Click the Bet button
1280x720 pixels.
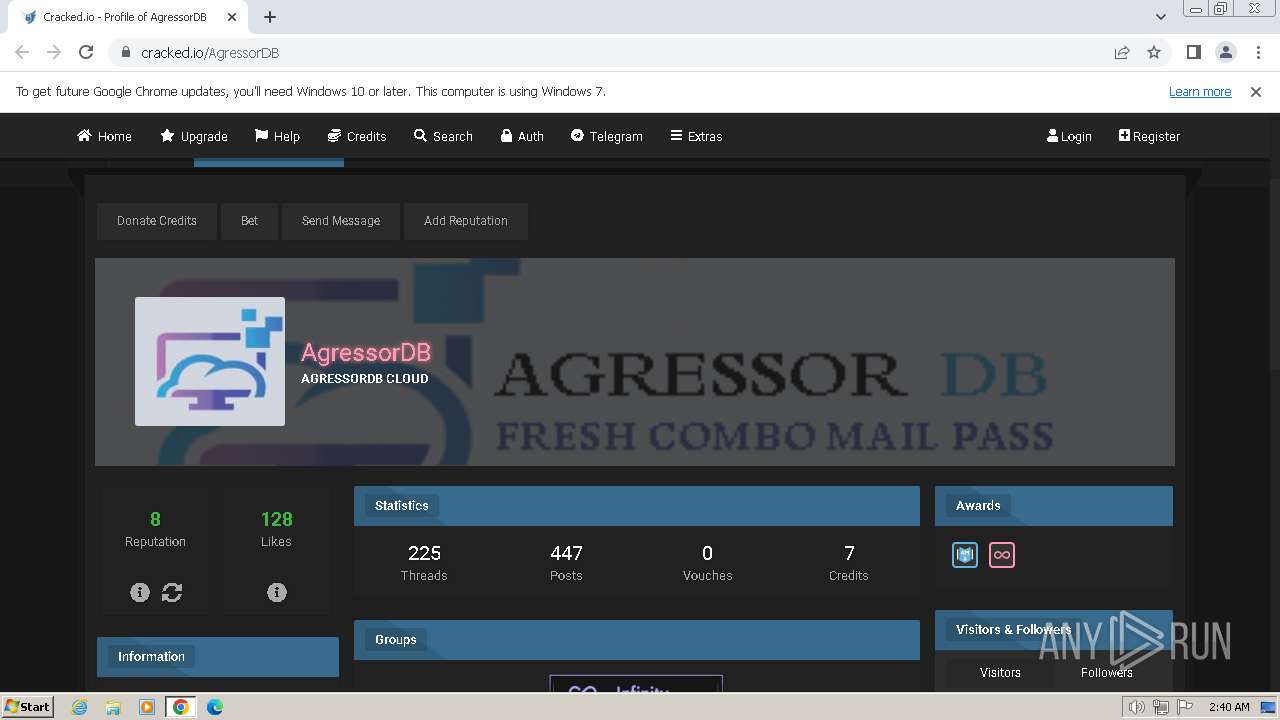(249, 221)
